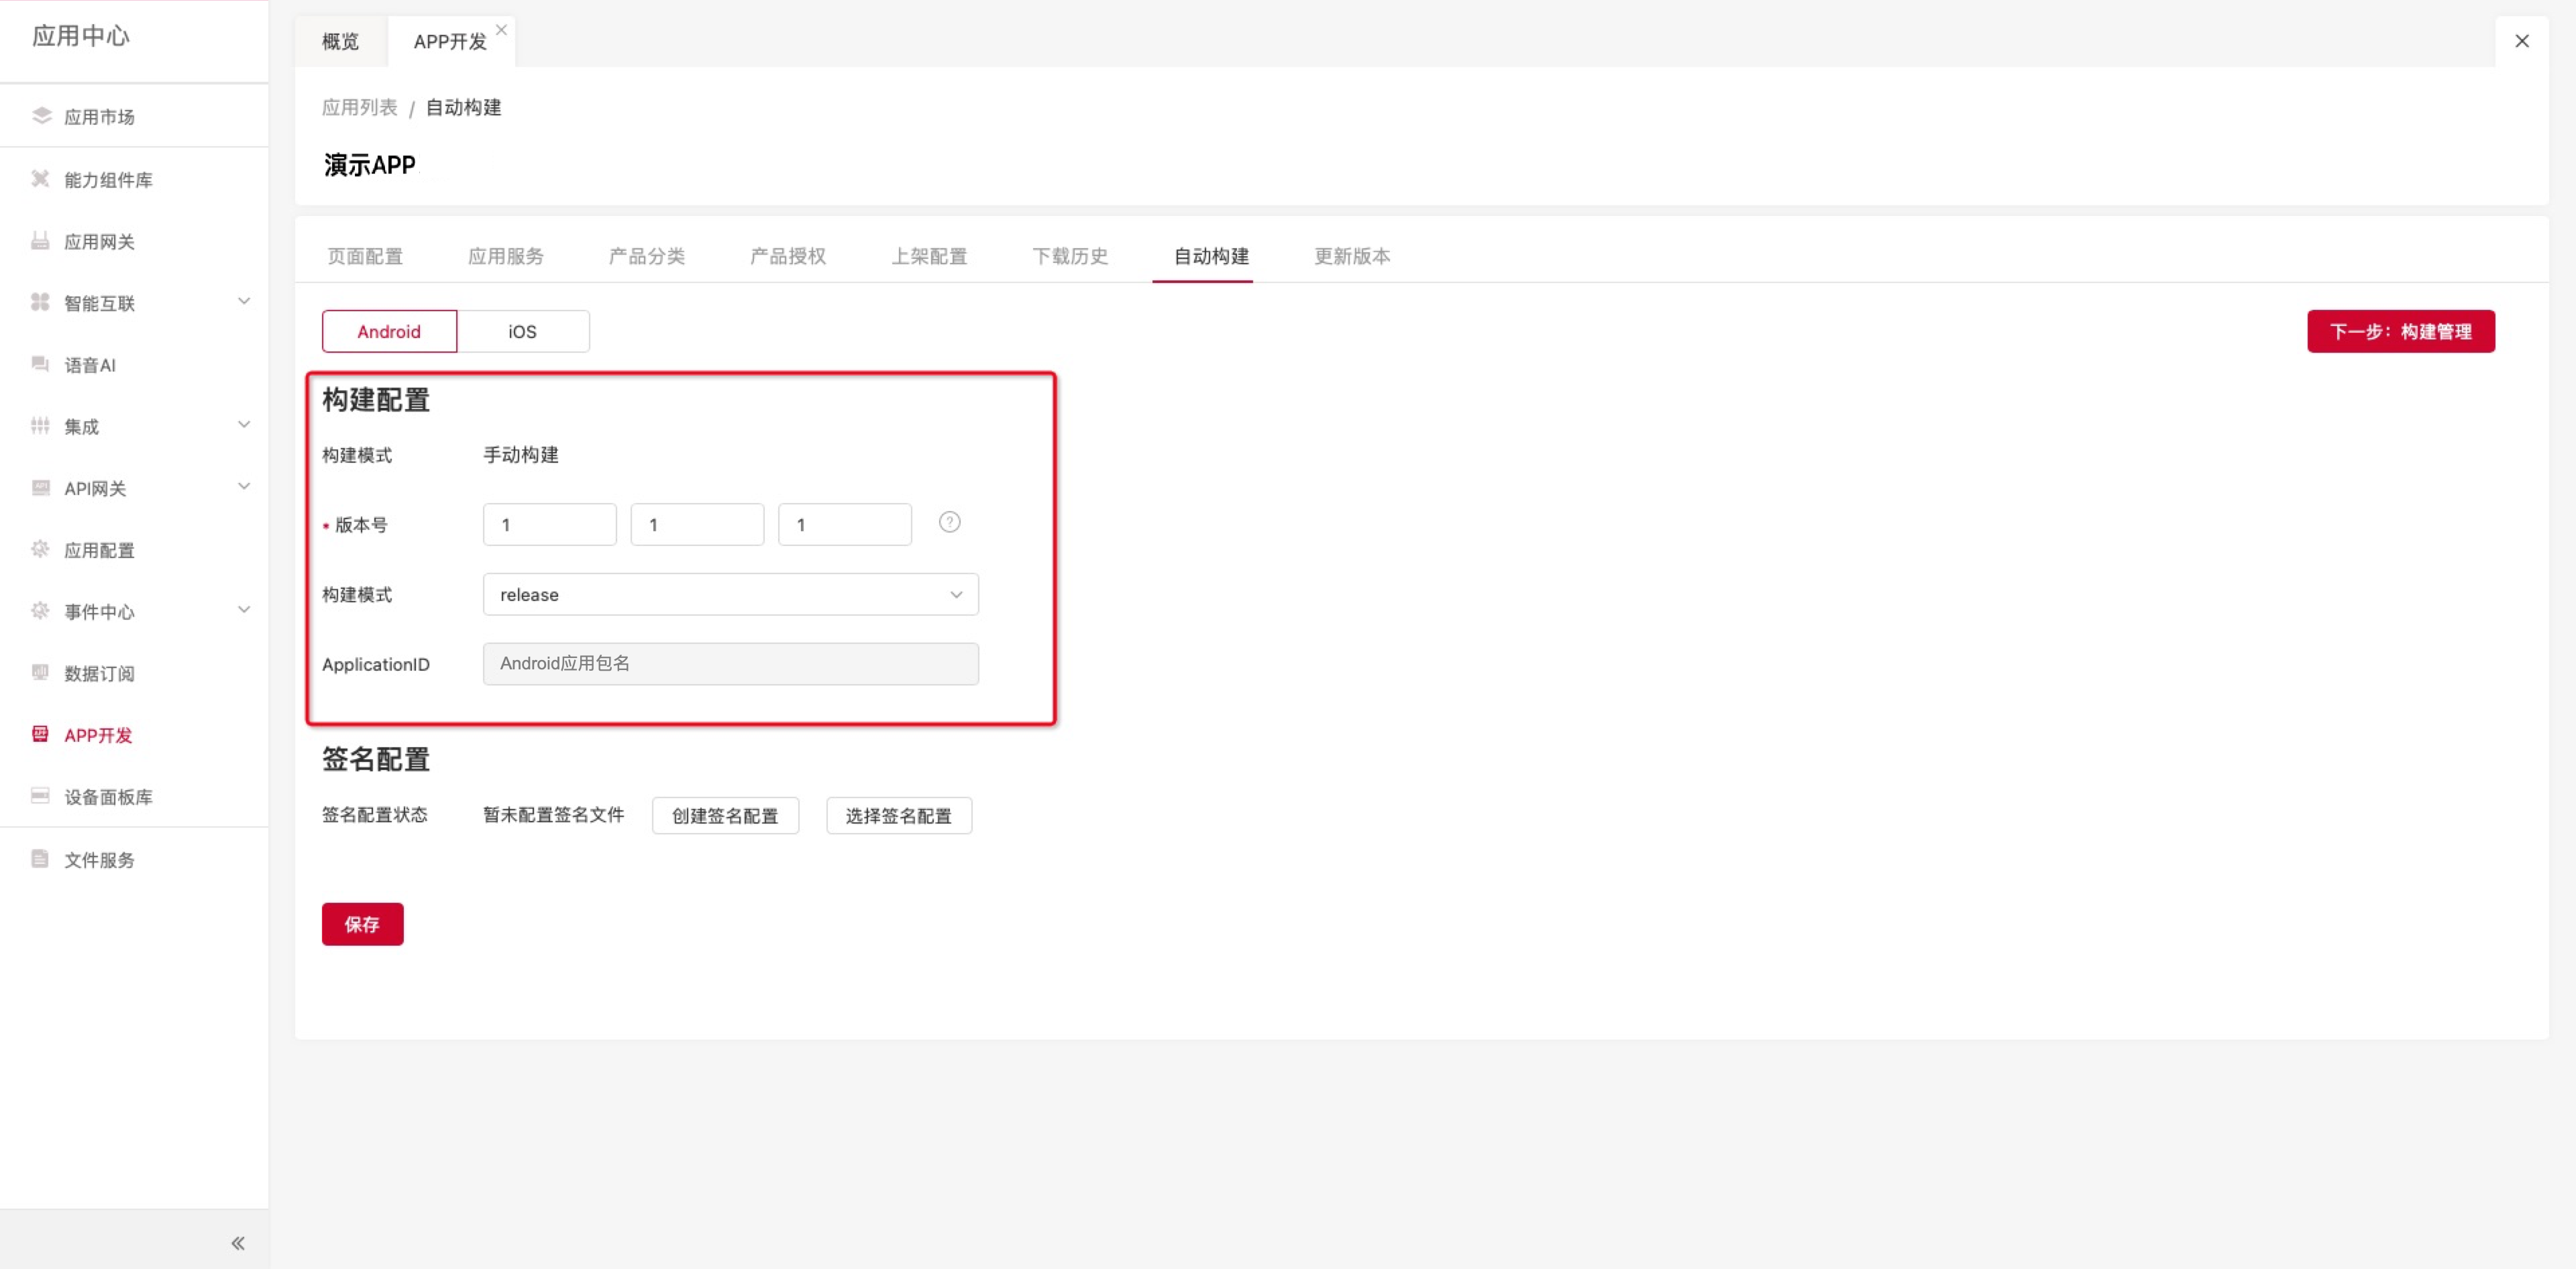Click the 下一步：构建管理 button

tap(2400, 331)
